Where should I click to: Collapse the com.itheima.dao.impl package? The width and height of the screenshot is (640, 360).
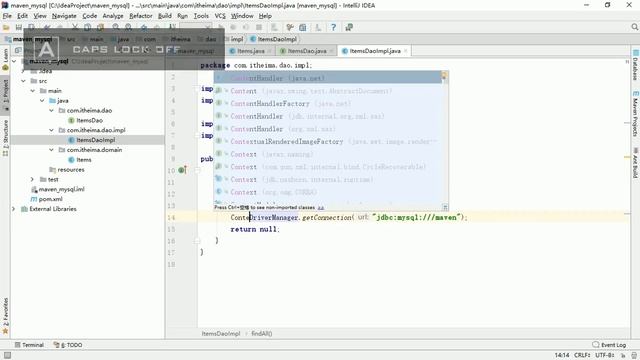51,130
